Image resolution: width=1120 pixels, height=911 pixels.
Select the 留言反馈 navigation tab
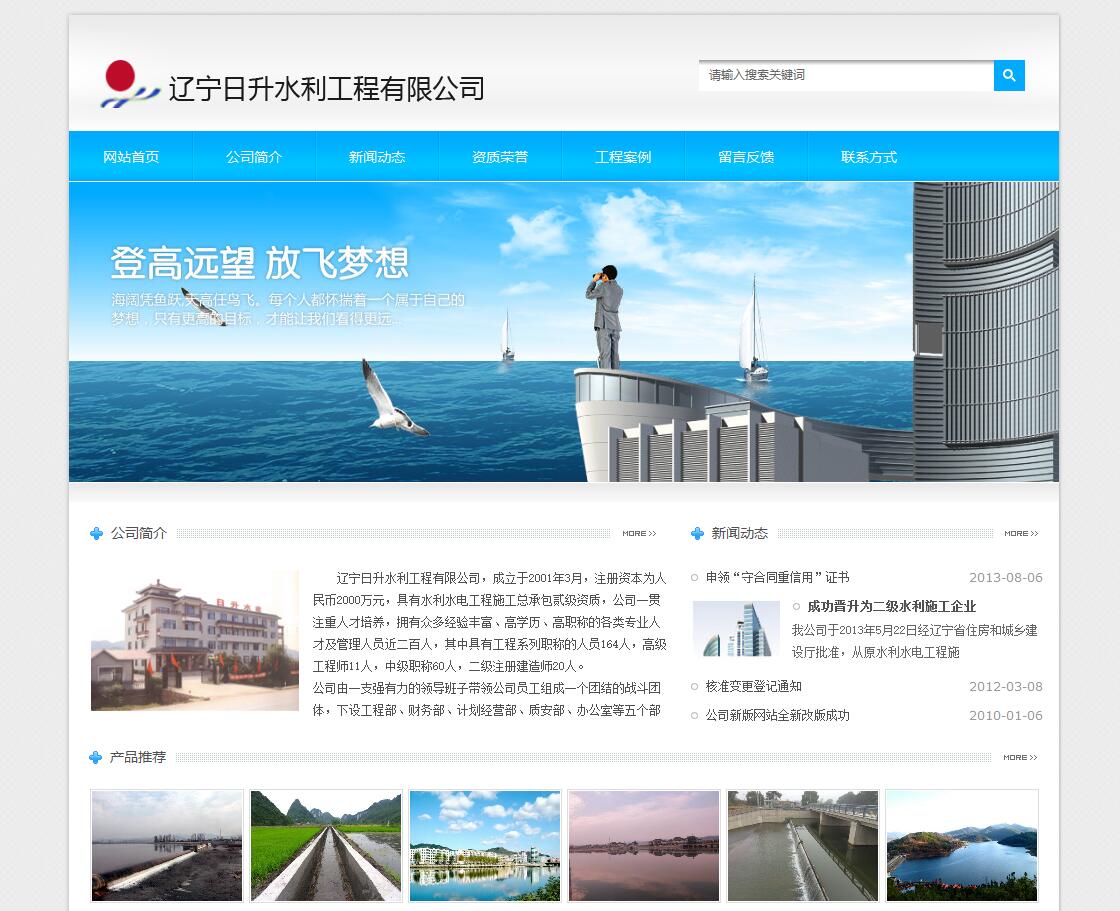coord(746,156)
